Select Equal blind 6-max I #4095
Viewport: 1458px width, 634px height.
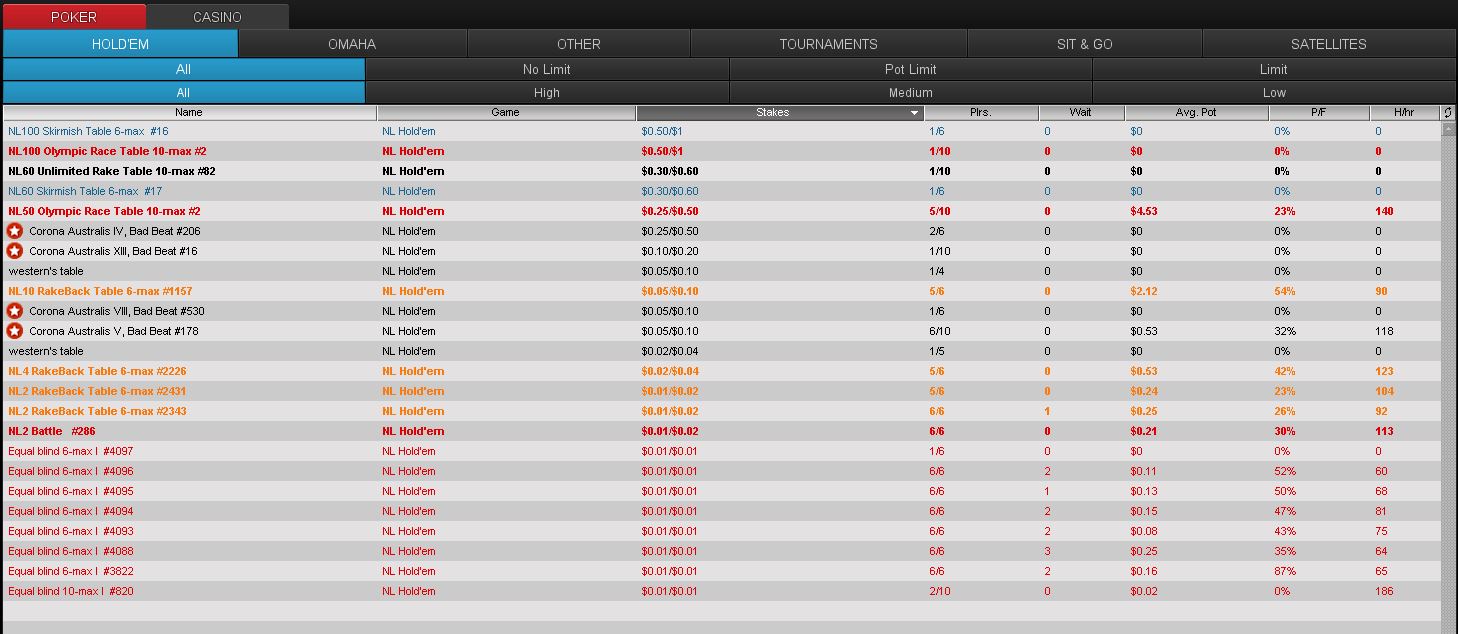tap(721, 491)
